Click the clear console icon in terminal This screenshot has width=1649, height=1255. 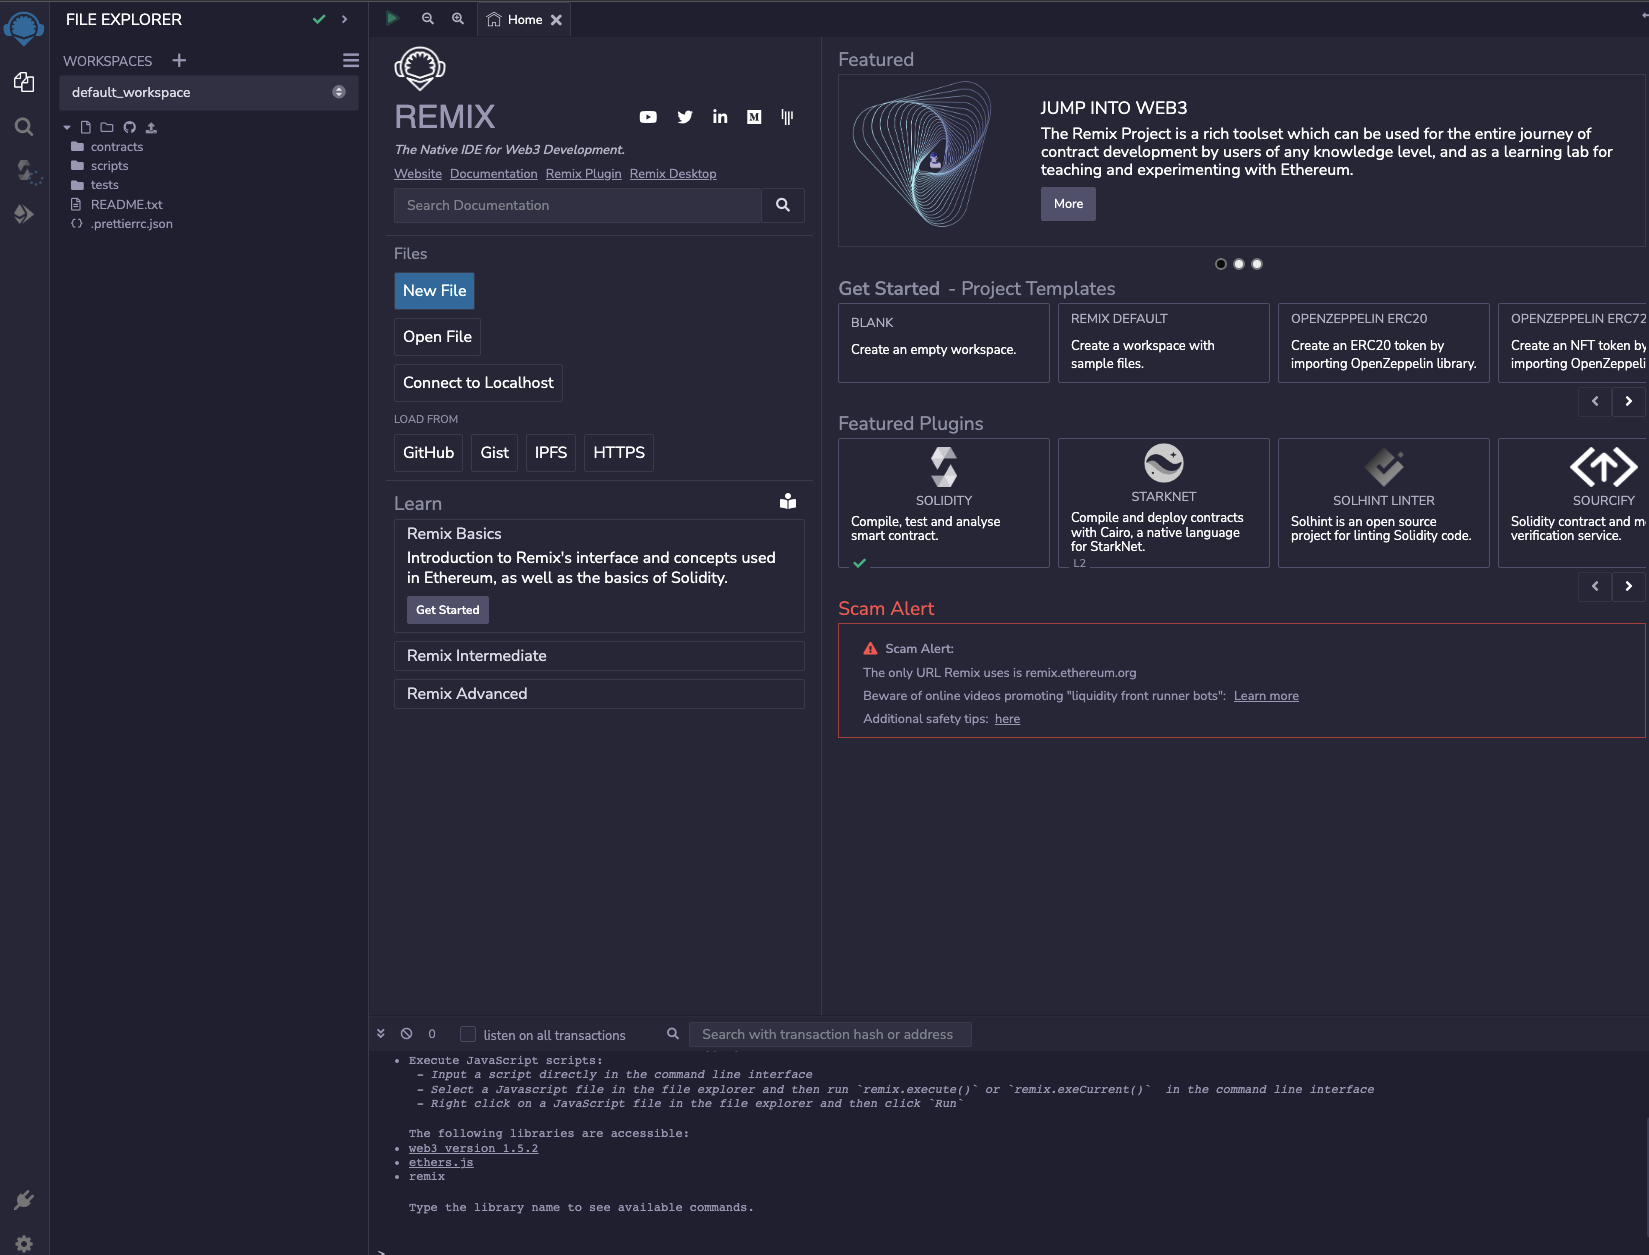point(407,1034)
